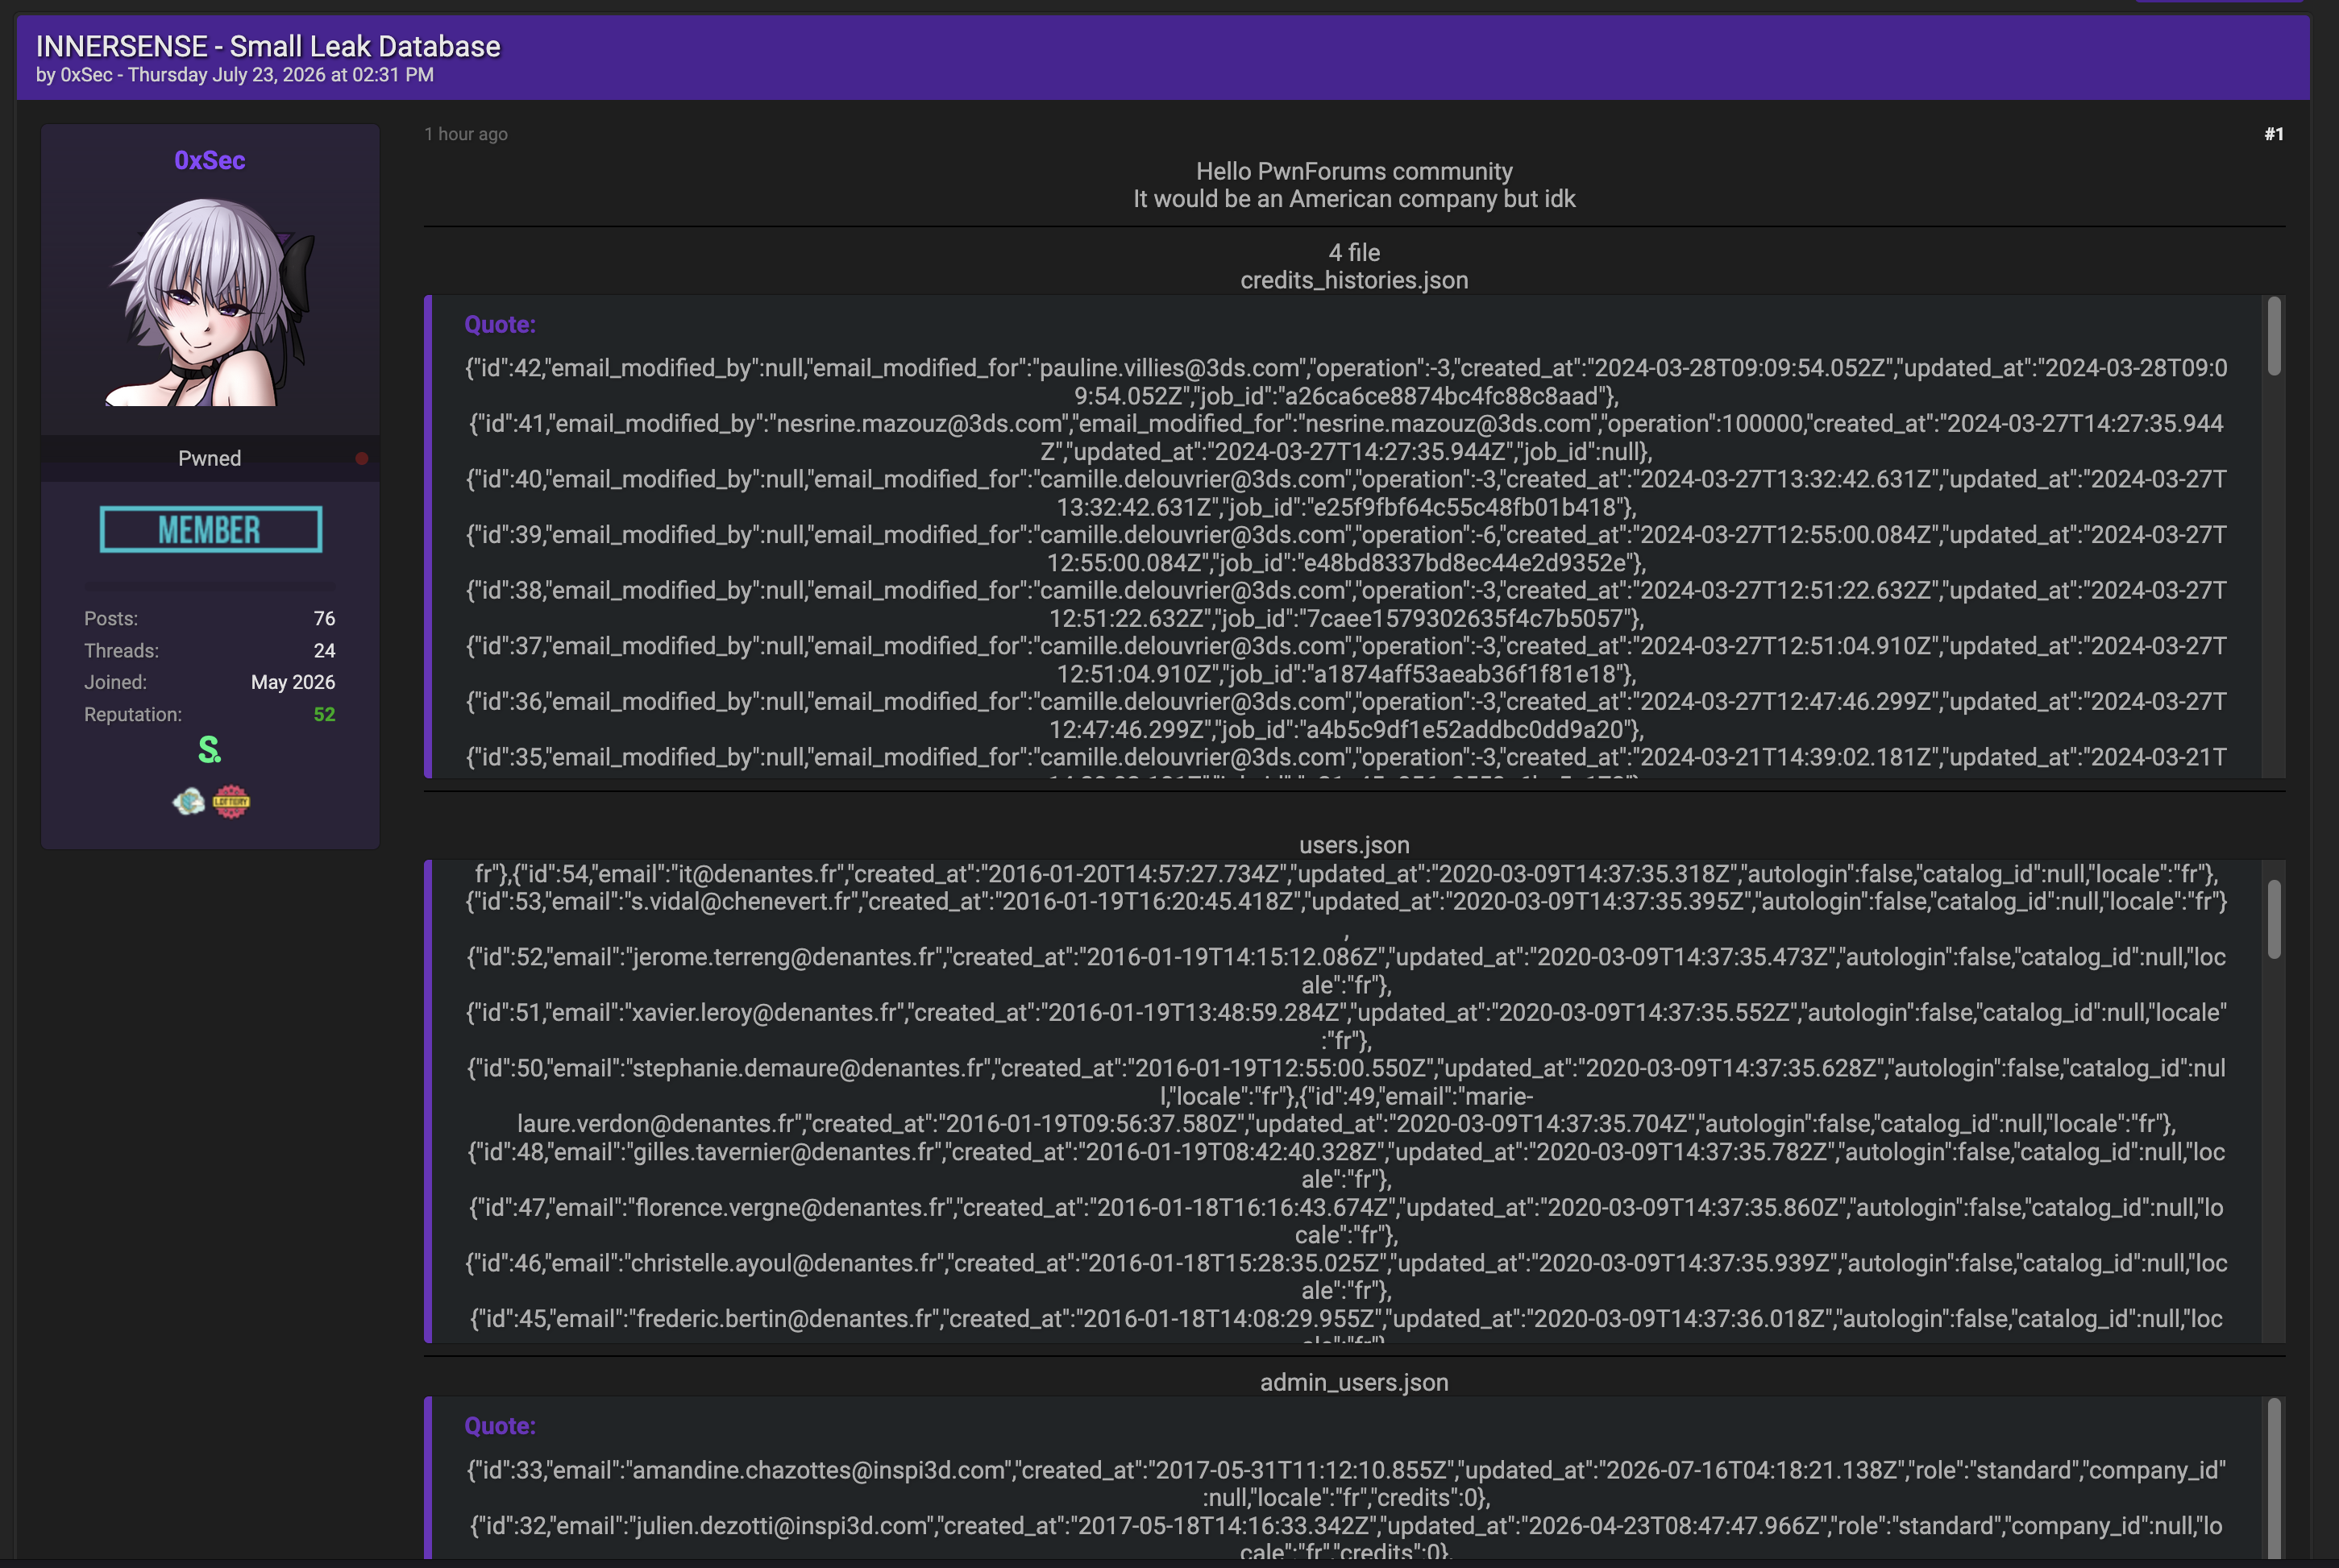Open the #1 post permalink
Screen dimensions: 2339x1568
(x=2273, y=134)
